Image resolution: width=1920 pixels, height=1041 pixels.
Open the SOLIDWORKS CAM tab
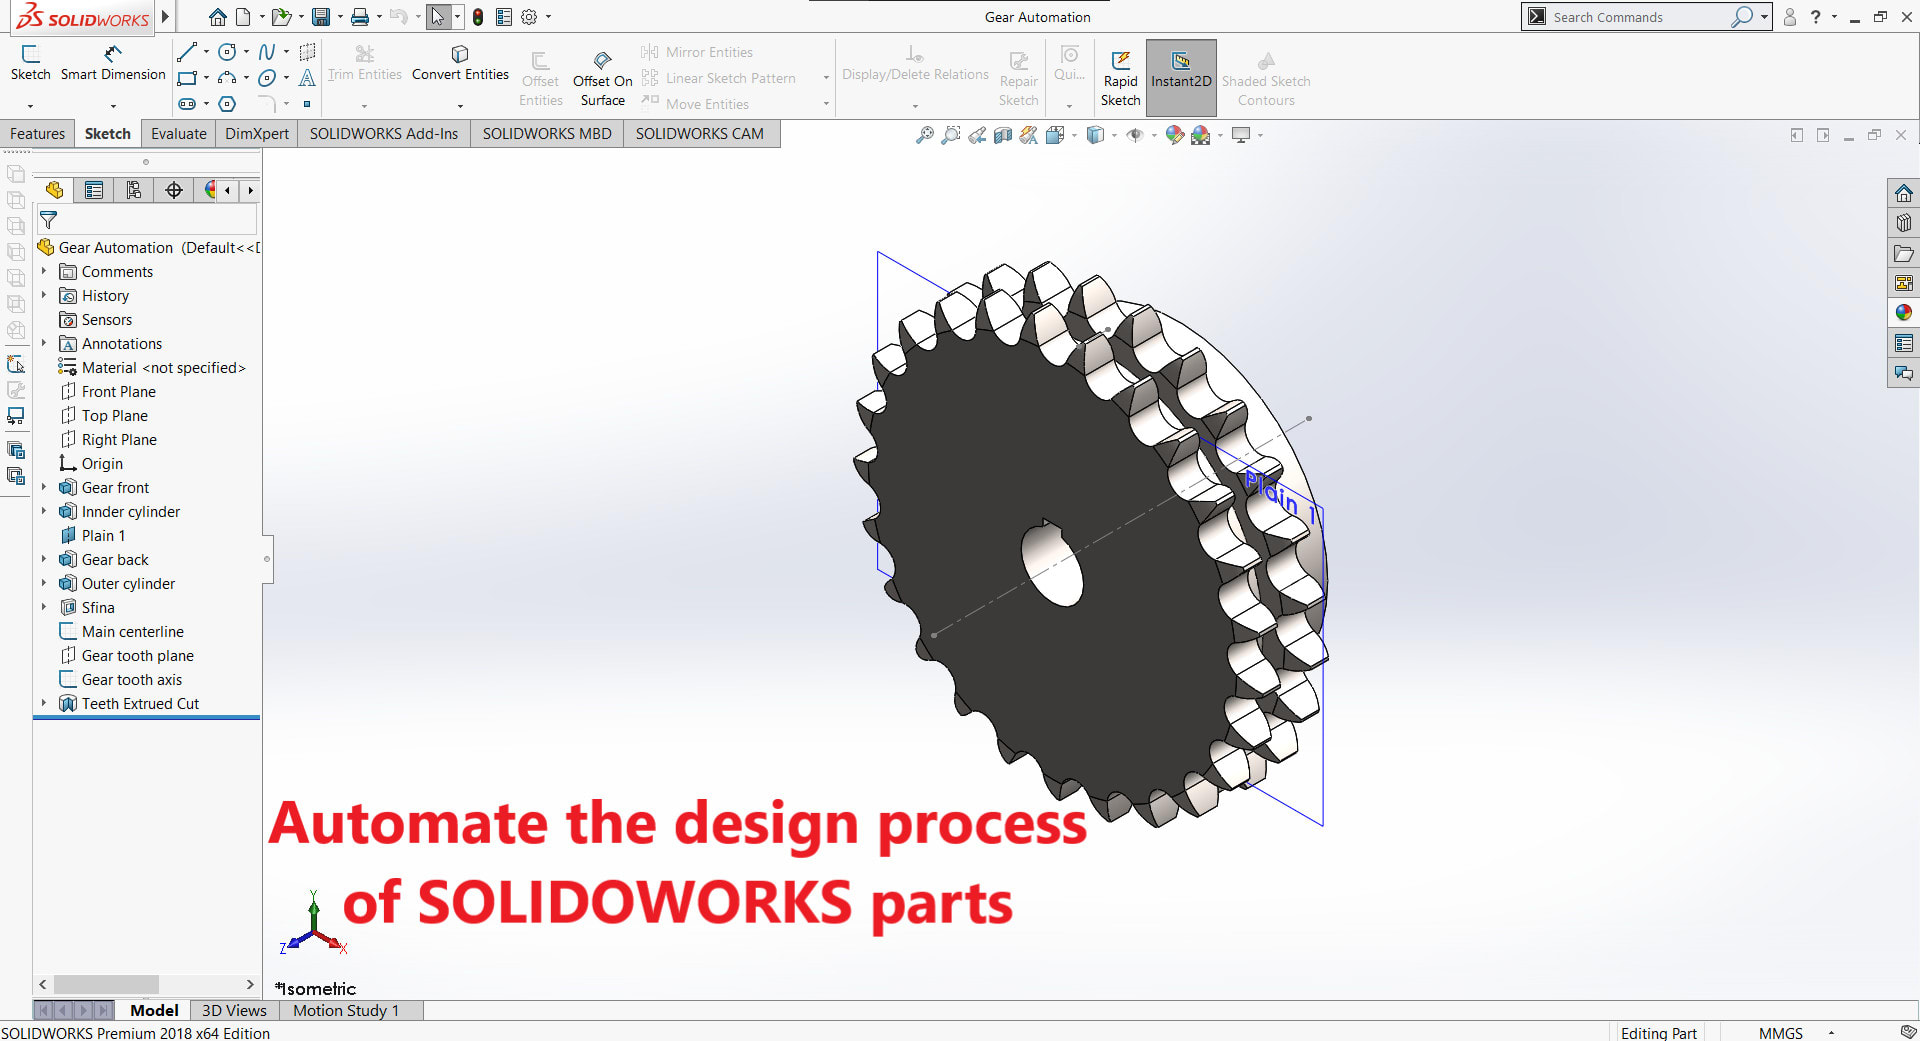[x=700, y=133]
